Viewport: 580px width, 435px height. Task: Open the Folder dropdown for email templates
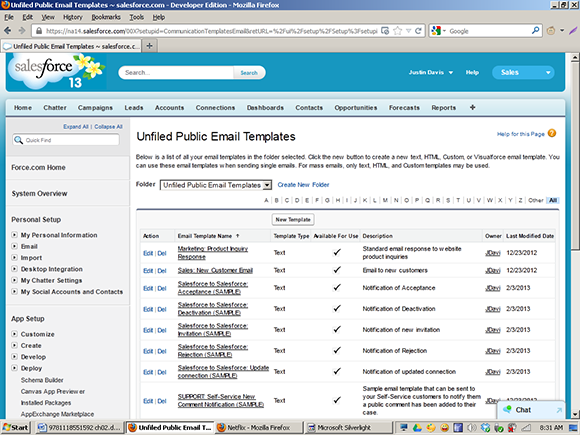pos(216,185)
